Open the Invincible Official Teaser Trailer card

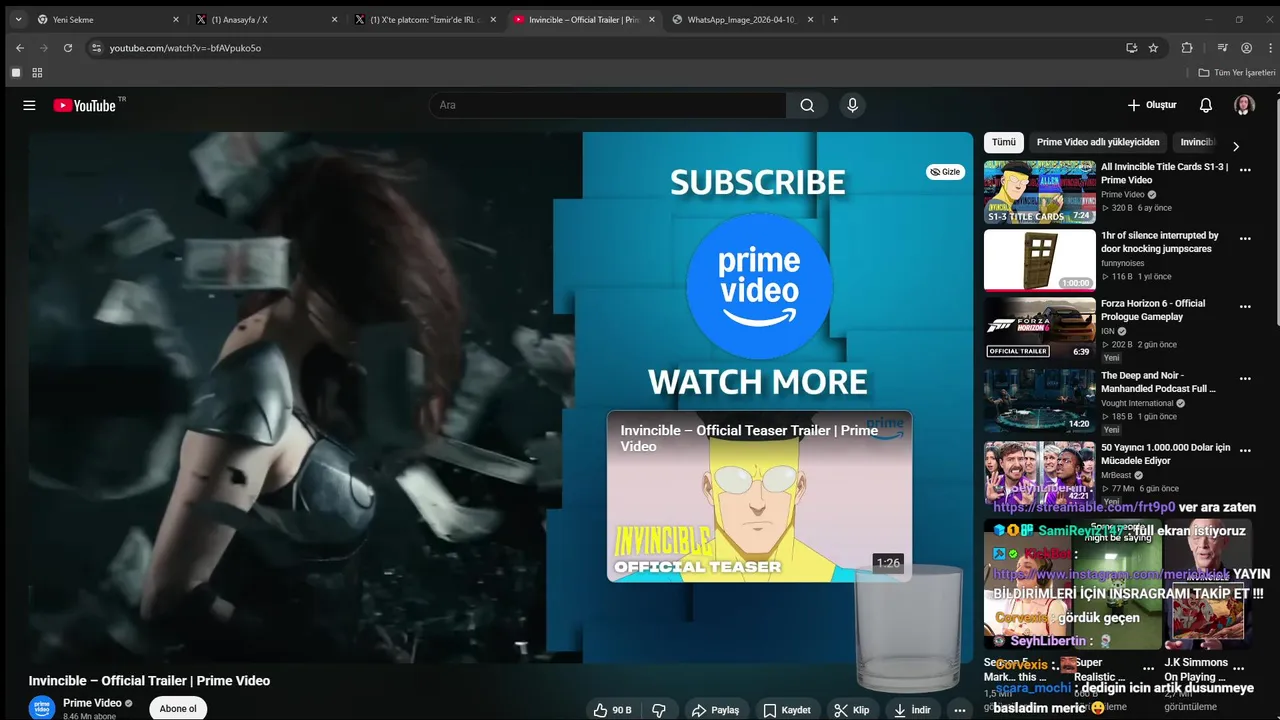[759, 496]
